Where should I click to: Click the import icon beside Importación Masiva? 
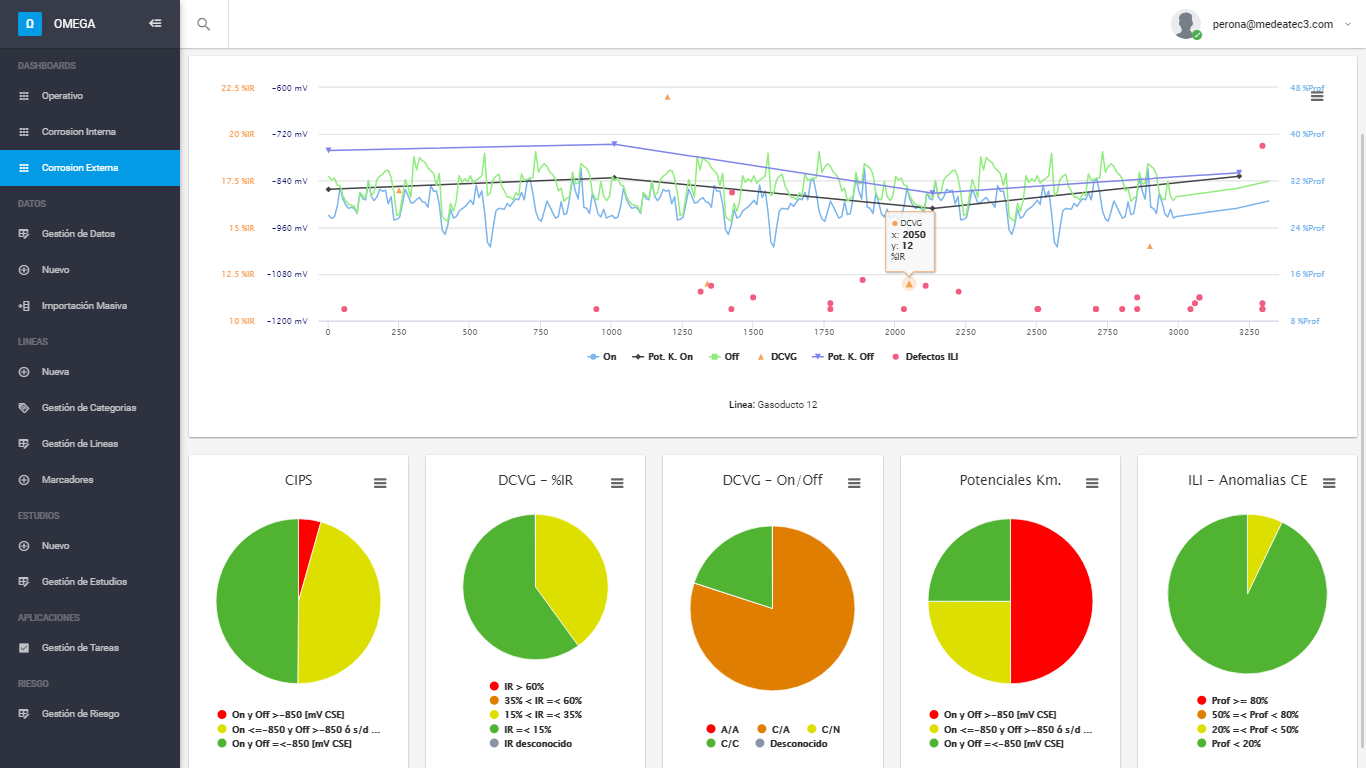pos(24,306)
